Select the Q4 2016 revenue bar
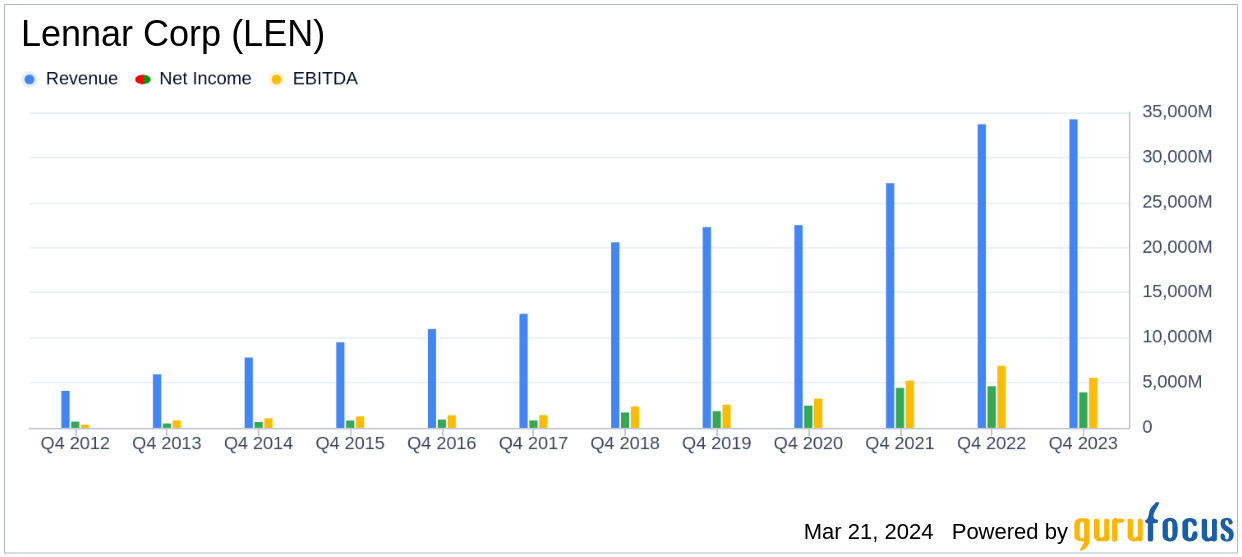Image resolution: width=1242 pixels, height=557 pixels. tap(432, 379)
